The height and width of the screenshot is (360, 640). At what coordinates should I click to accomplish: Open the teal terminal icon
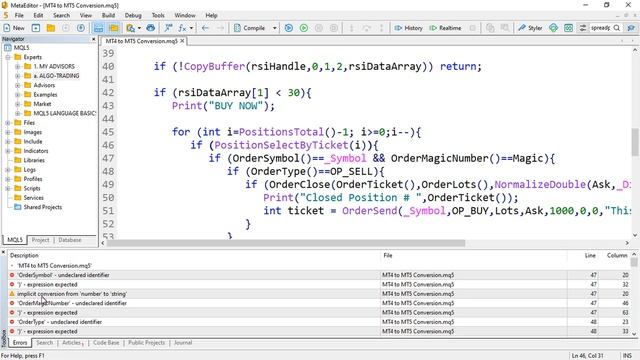568,28
